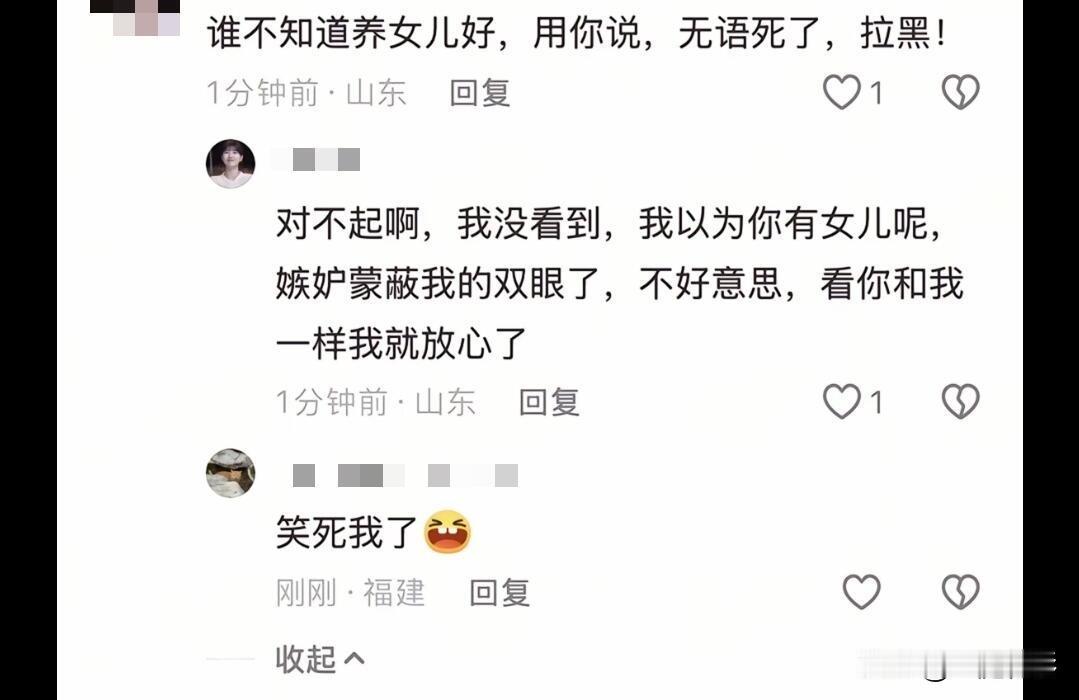
Task: Open the blurred avatar of the top commenter
Action: 135,18
